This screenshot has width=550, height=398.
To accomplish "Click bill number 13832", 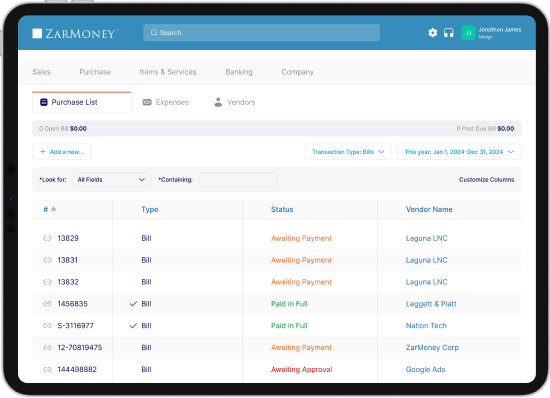I will [x=68, y=282].
